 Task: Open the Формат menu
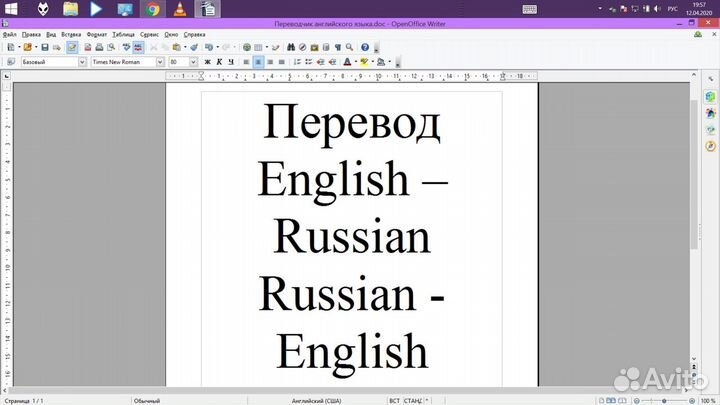(x=96, y=34)
